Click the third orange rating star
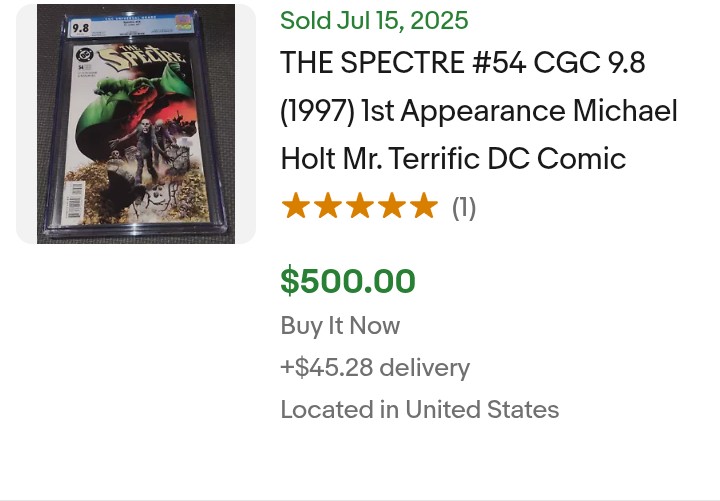This screenshot has height=501, width=720. (360, 206)
